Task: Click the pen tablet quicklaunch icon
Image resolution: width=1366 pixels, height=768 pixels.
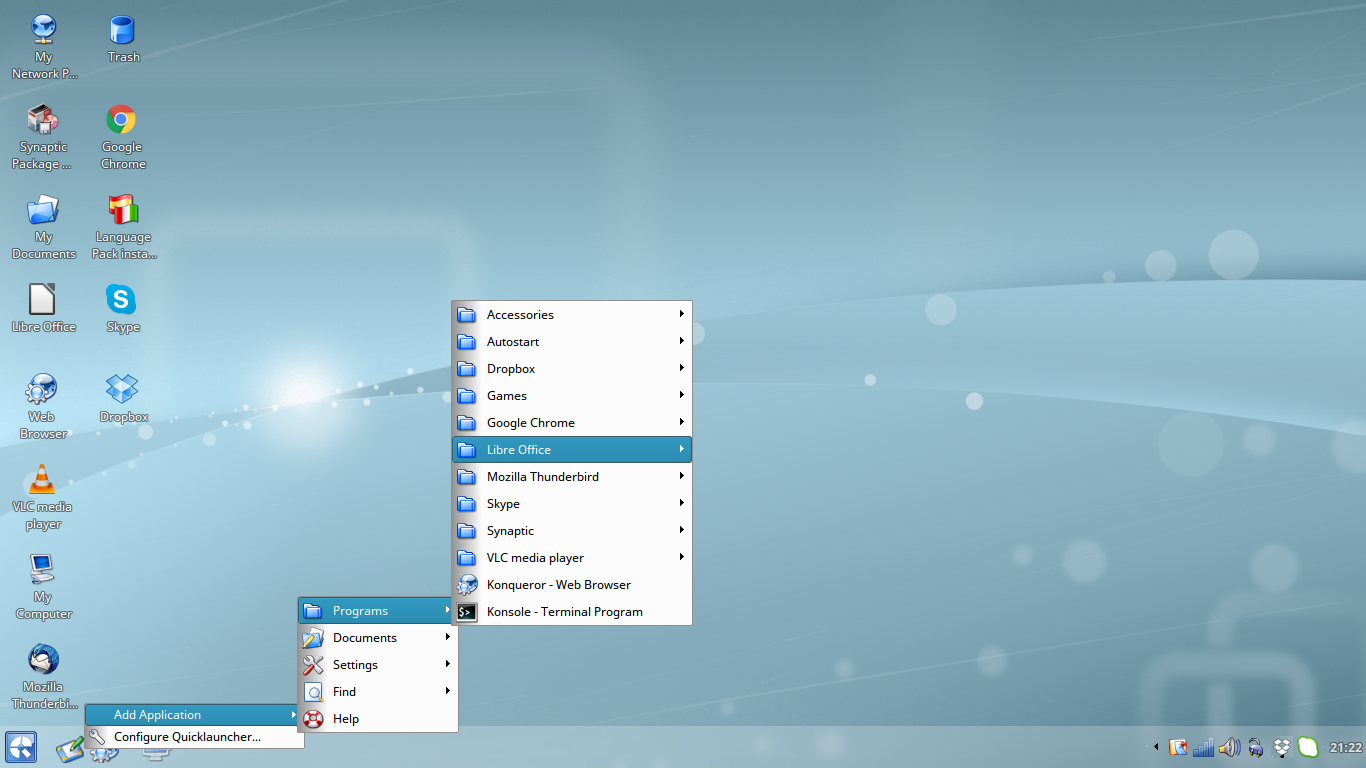Action: (x=70, y=748)
